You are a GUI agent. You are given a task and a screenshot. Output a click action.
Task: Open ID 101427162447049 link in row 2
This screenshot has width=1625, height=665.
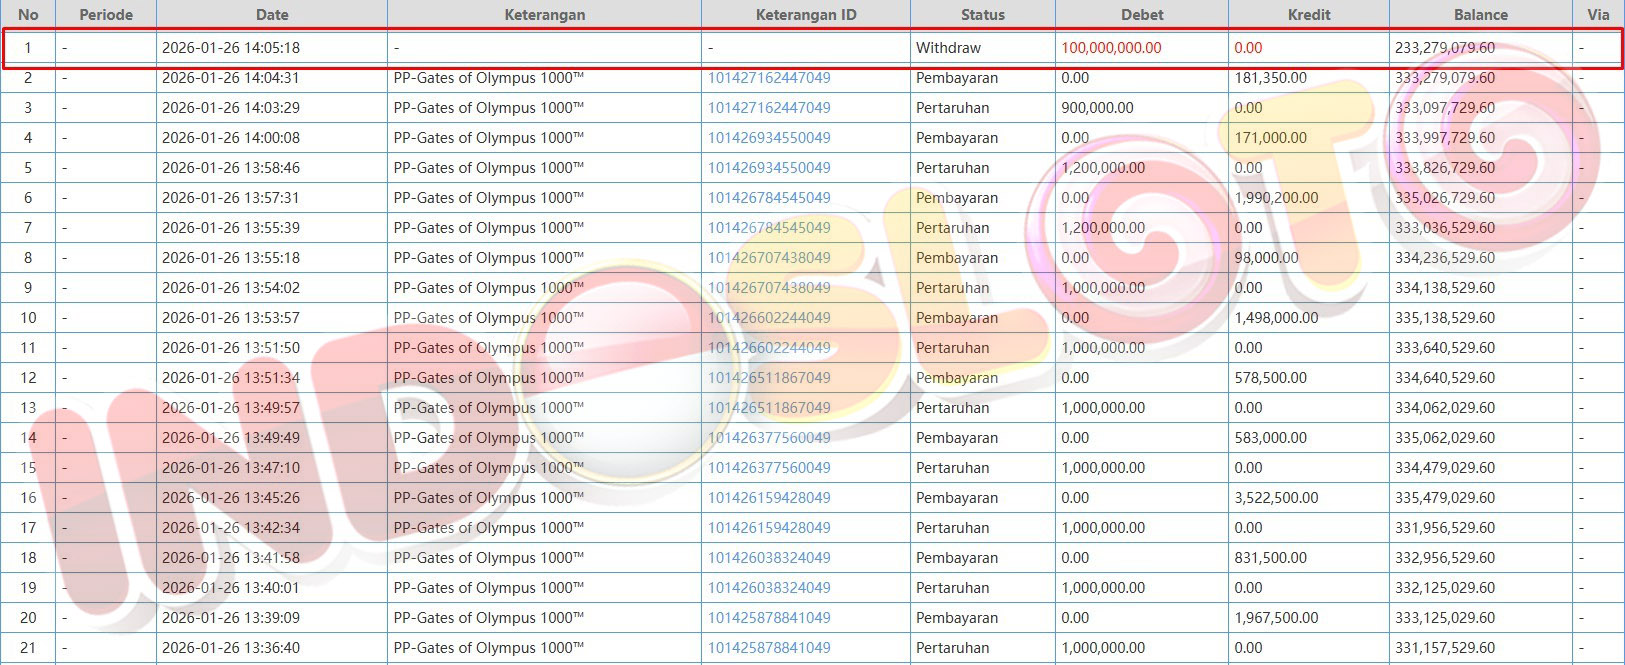tap(769, 78)
